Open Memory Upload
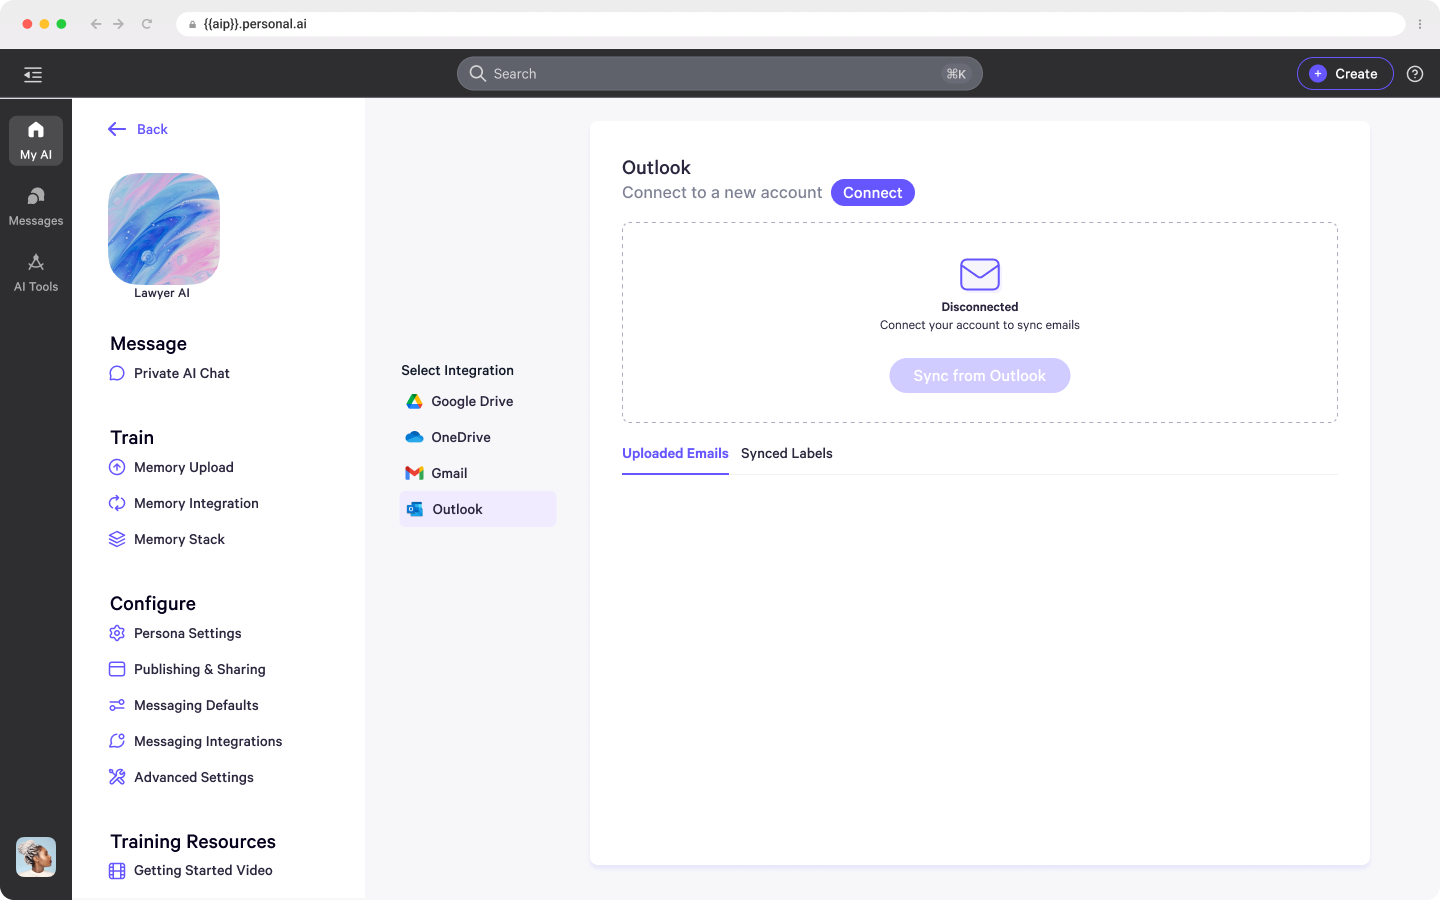The width and height of the screenshot is (1440, 900). (x=172, y=467)
